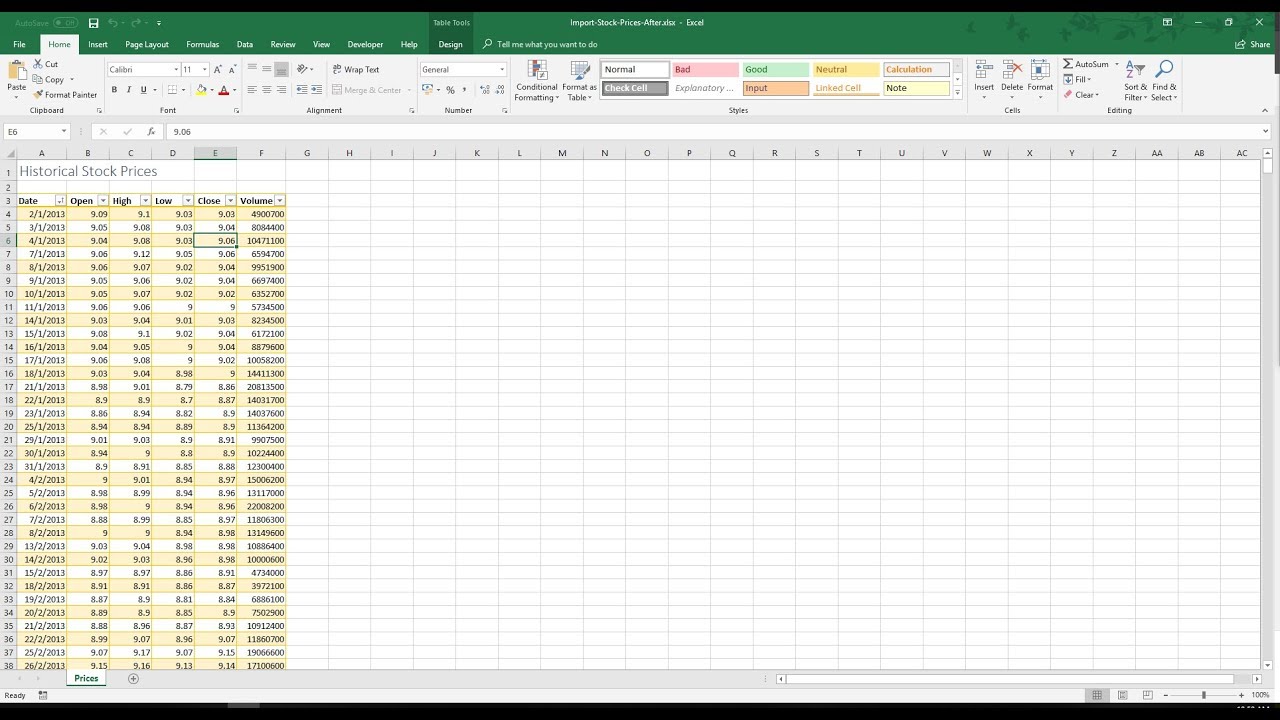Apply the Check Cell style
This screenshot has width=1280, height=720.
click(634, 88)
